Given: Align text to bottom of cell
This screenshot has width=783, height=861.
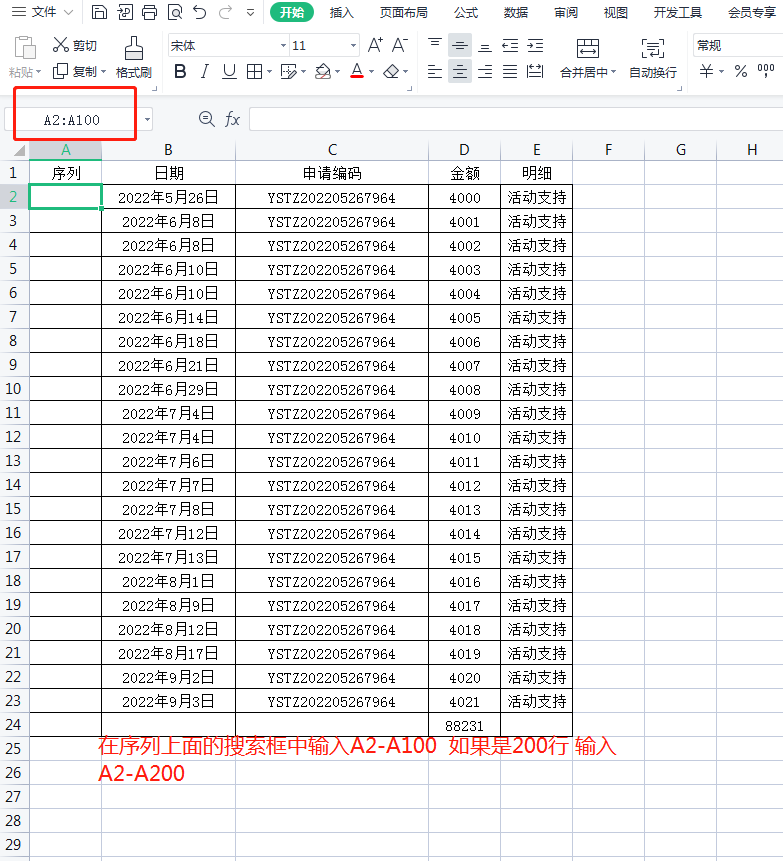Looking at the screenshot, I should (485, 46).
